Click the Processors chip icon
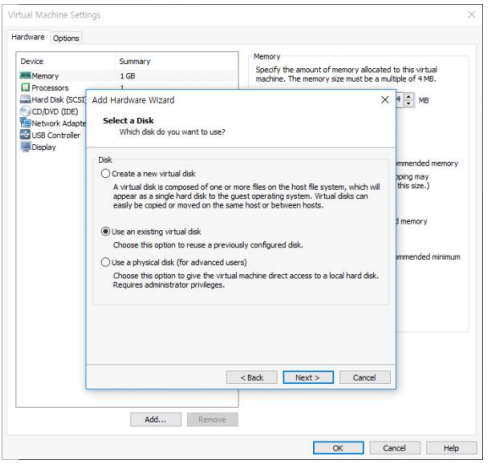This screenshot has height=469, width=491. pyautogui.click(x=25, y=87)
